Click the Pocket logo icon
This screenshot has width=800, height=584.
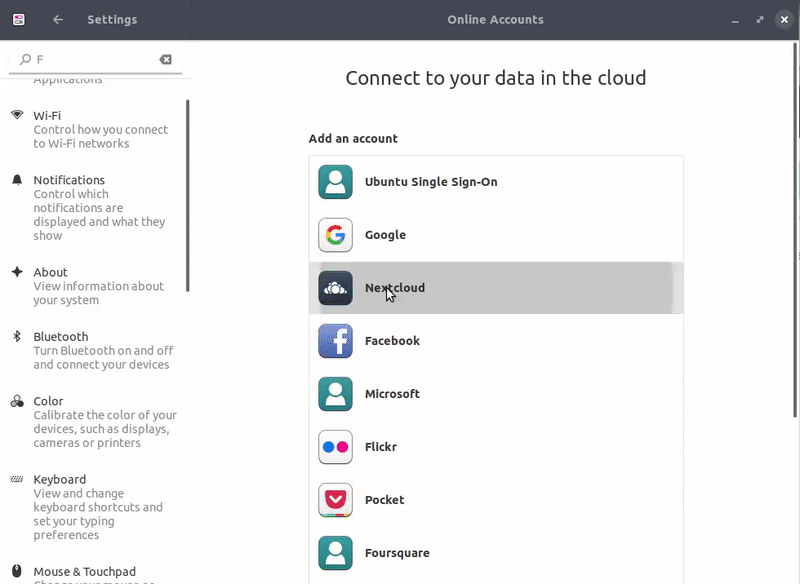(335, 500)
